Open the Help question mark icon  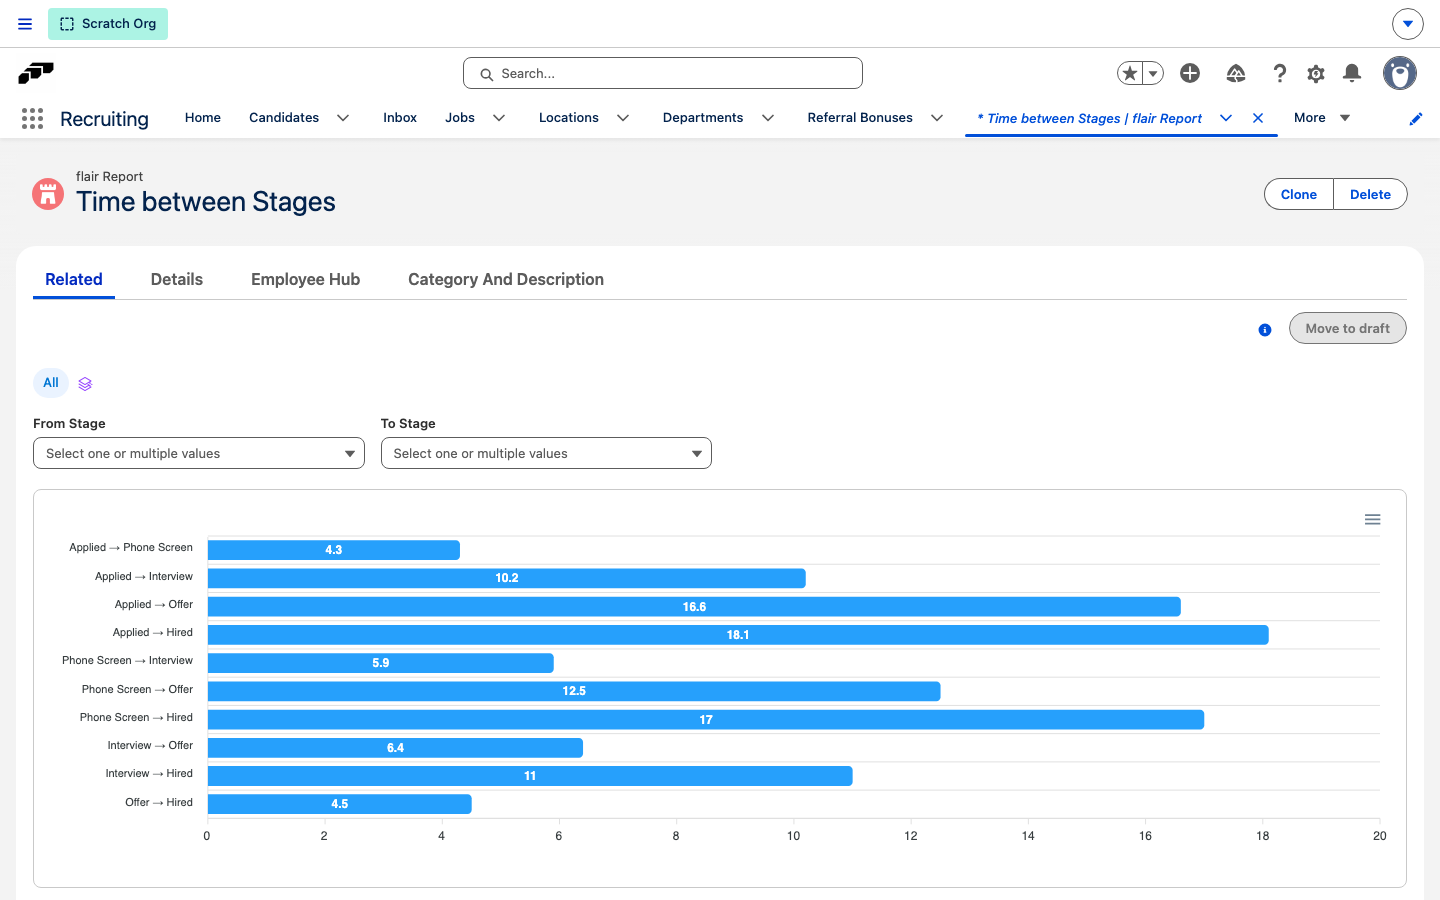[x=1279, y=73]
